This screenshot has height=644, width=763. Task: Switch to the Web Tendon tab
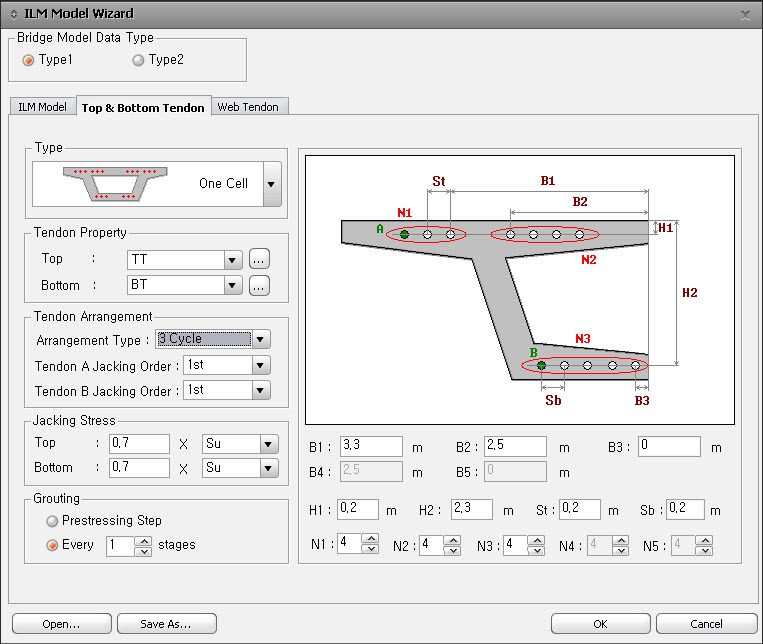click(248, 107)
